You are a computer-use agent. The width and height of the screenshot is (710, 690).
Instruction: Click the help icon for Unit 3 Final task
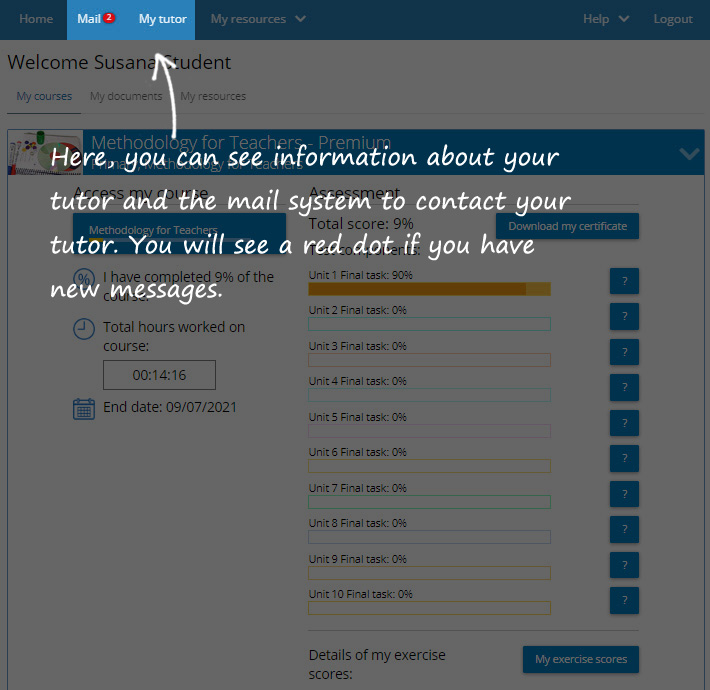[x=624, y=352]
